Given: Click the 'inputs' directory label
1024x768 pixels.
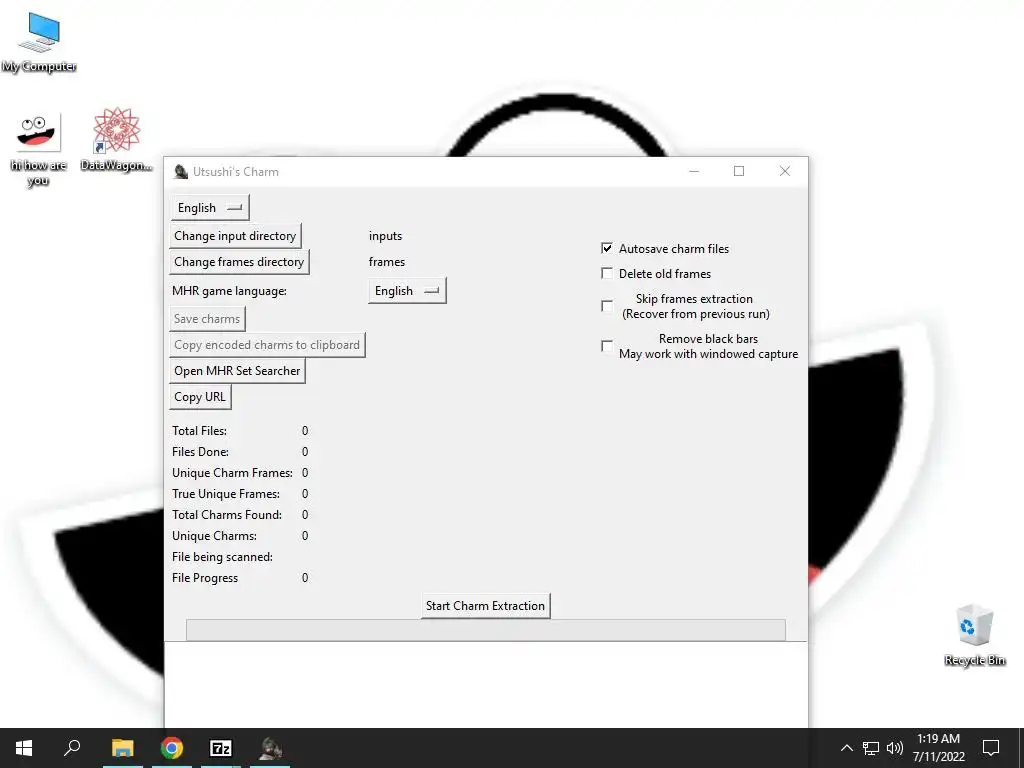Looking at the screenshot, I should 385,236.
